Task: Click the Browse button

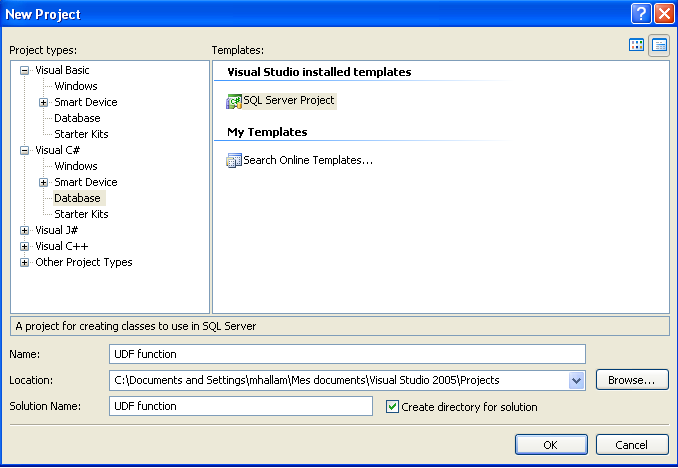Action: pos(632,380)
